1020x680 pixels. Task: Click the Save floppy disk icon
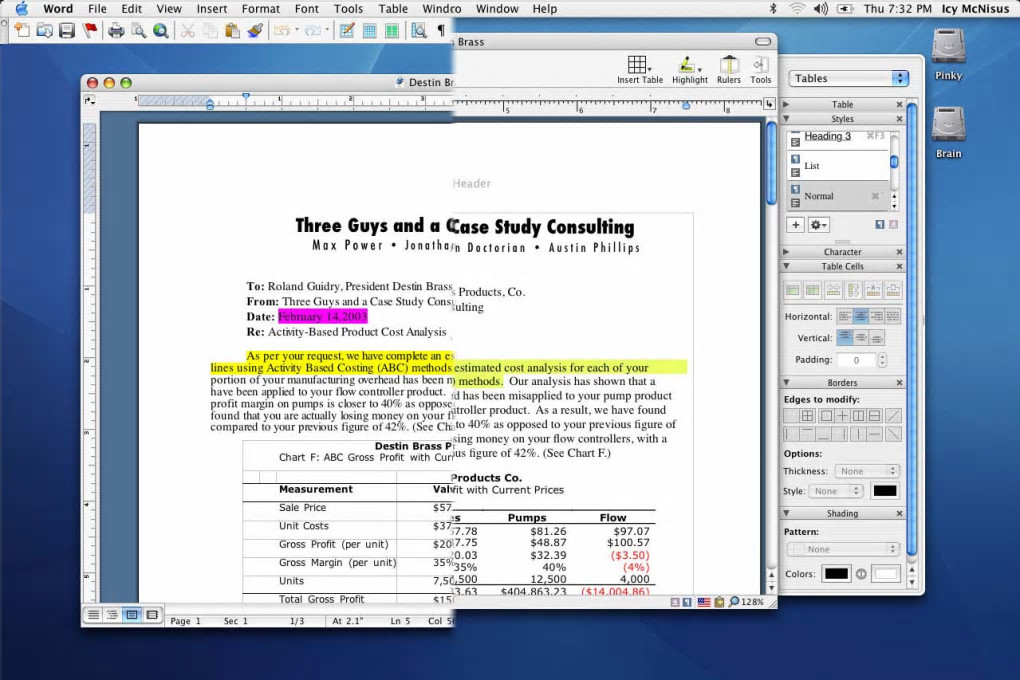click(x=67, y=31)
